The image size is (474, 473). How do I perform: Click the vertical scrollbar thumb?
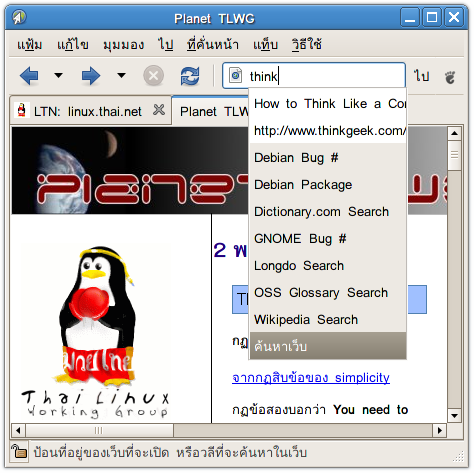click(454, 155)
